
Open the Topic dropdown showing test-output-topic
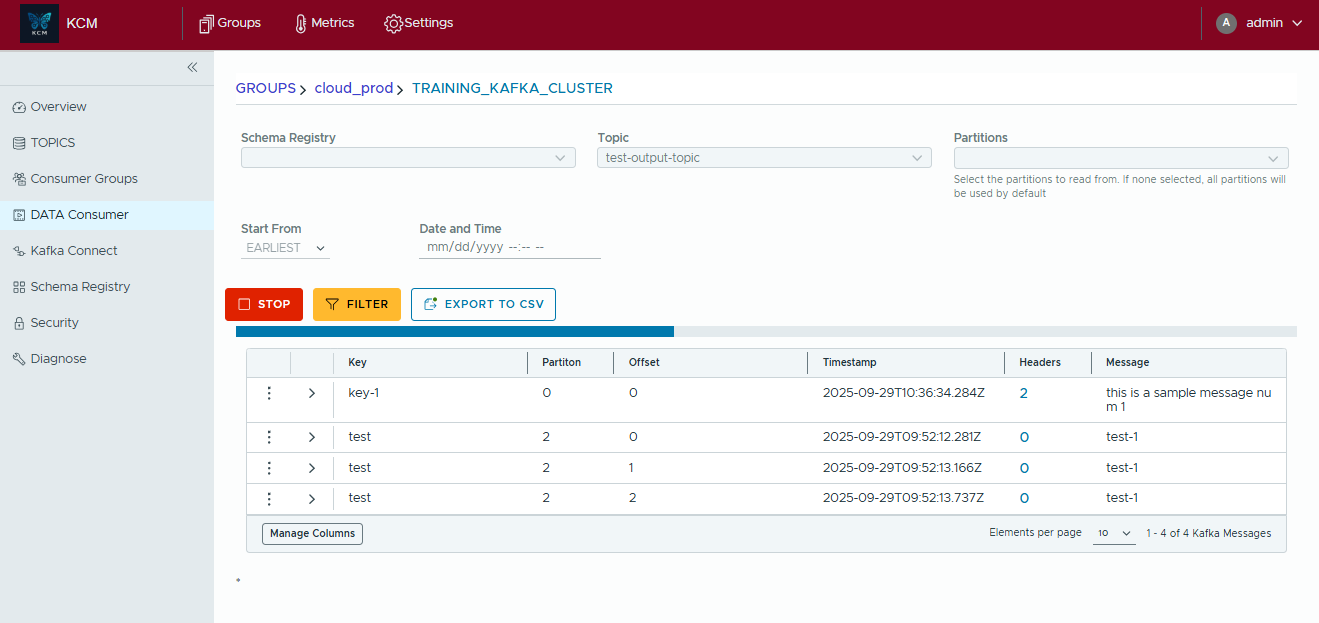[764, 158]
